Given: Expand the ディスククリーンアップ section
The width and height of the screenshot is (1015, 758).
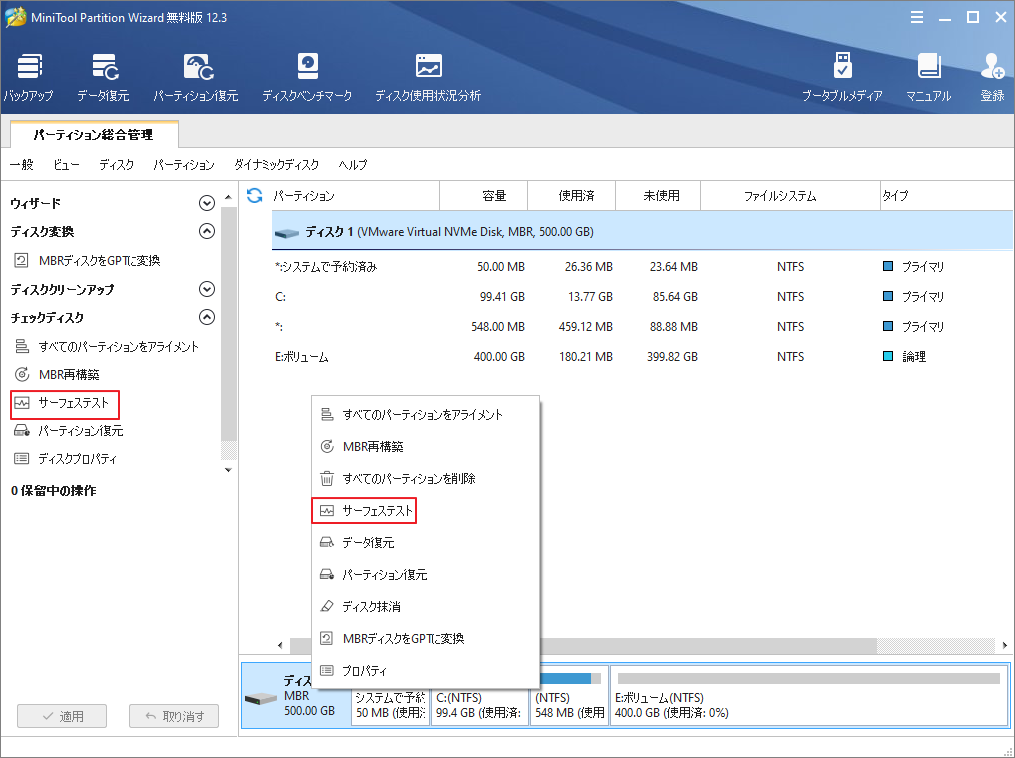Looking at the screenshot, I should point(207,290).
